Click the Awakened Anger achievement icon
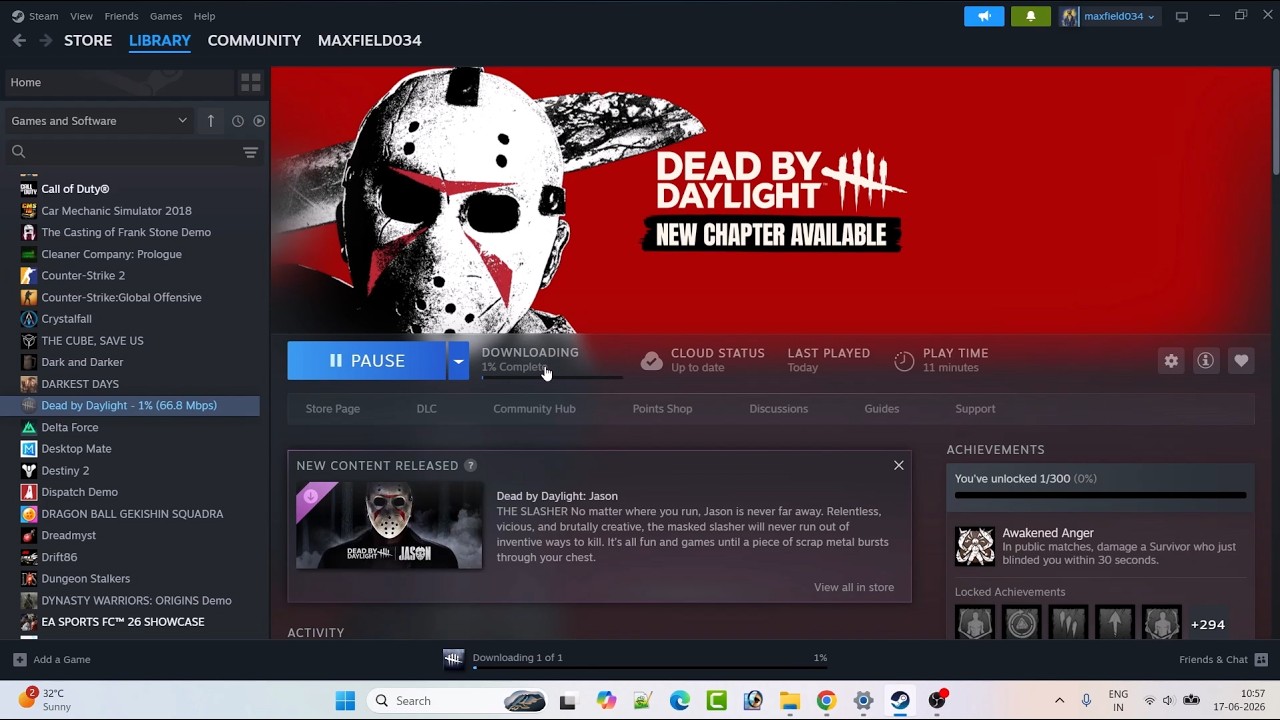The height and width of the screenshot is (720, 1280). coord(975,547)
